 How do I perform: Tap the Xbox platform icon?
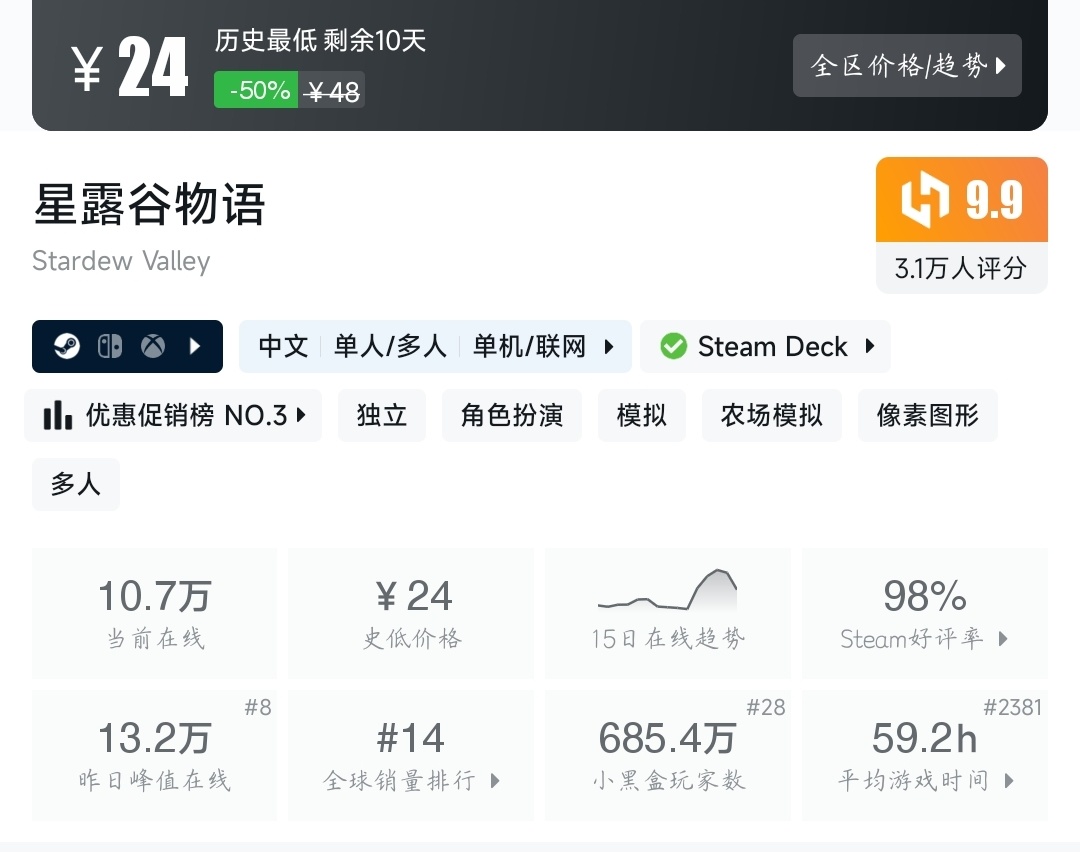click(x=153, y=346)
